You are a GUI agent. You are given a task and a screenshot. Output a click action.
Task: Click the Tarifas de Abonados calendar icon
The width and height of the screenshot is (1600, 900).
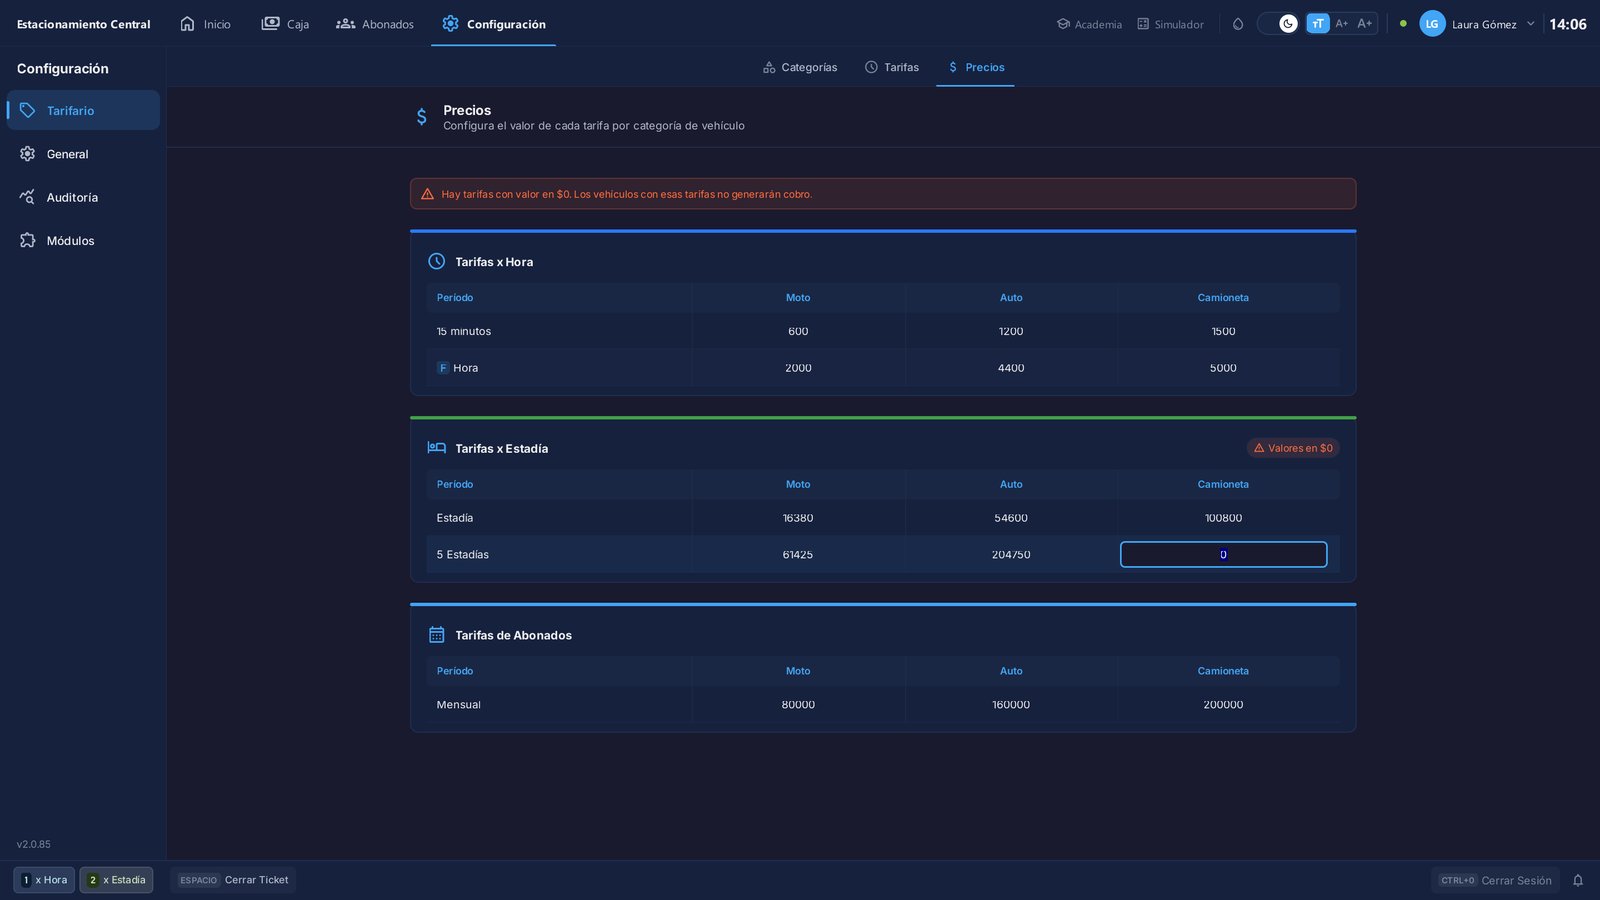coord(436,635)
